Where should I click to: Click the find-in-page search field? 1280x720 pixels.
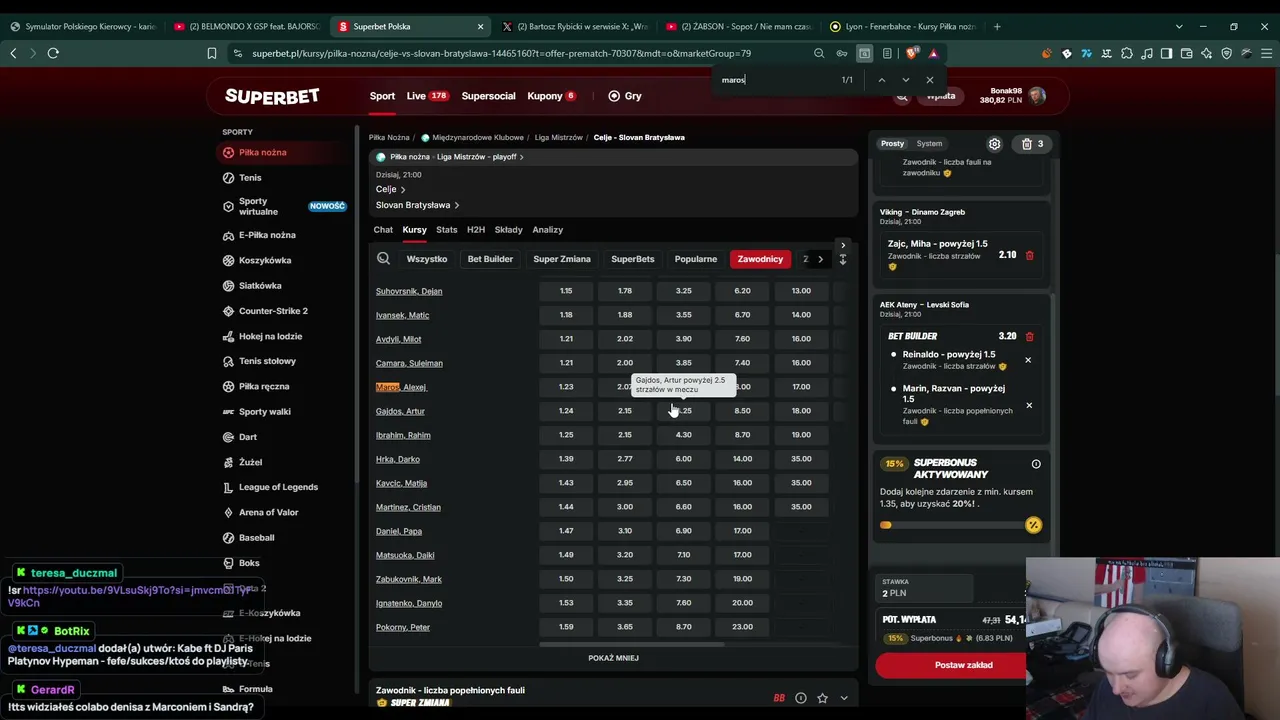779,80
